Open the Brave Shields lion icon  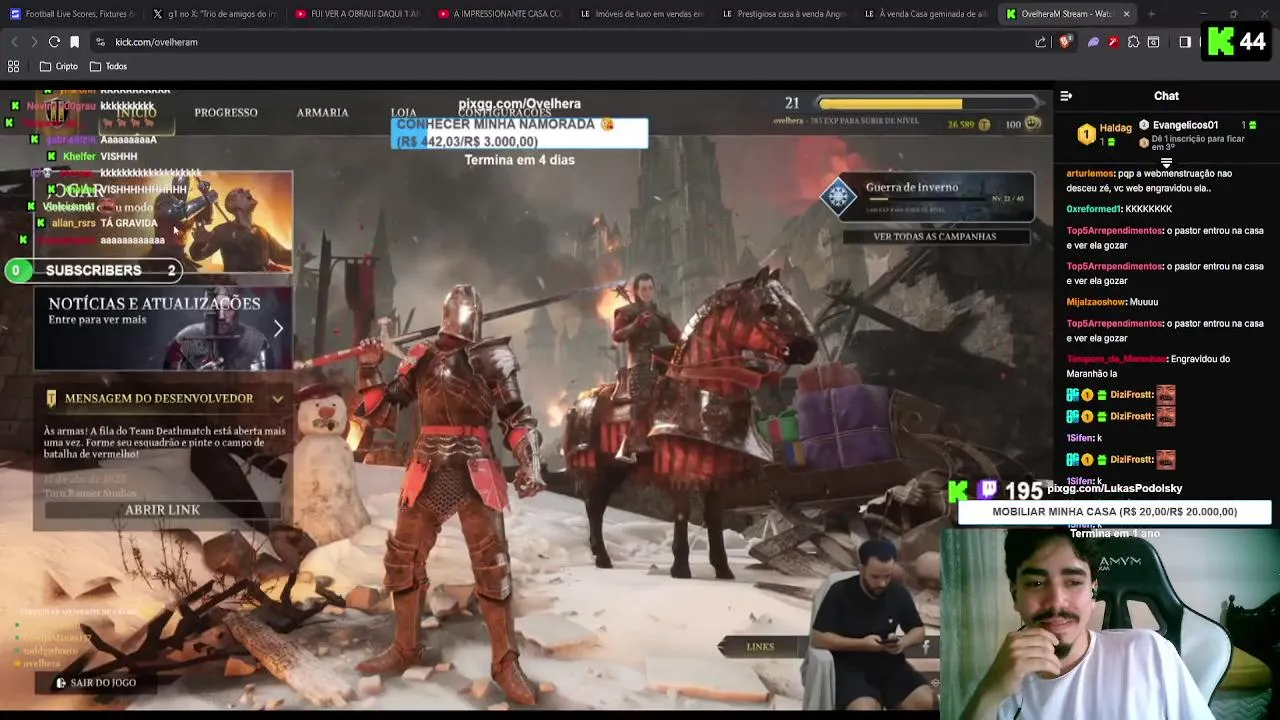[x=1065, y=42]
